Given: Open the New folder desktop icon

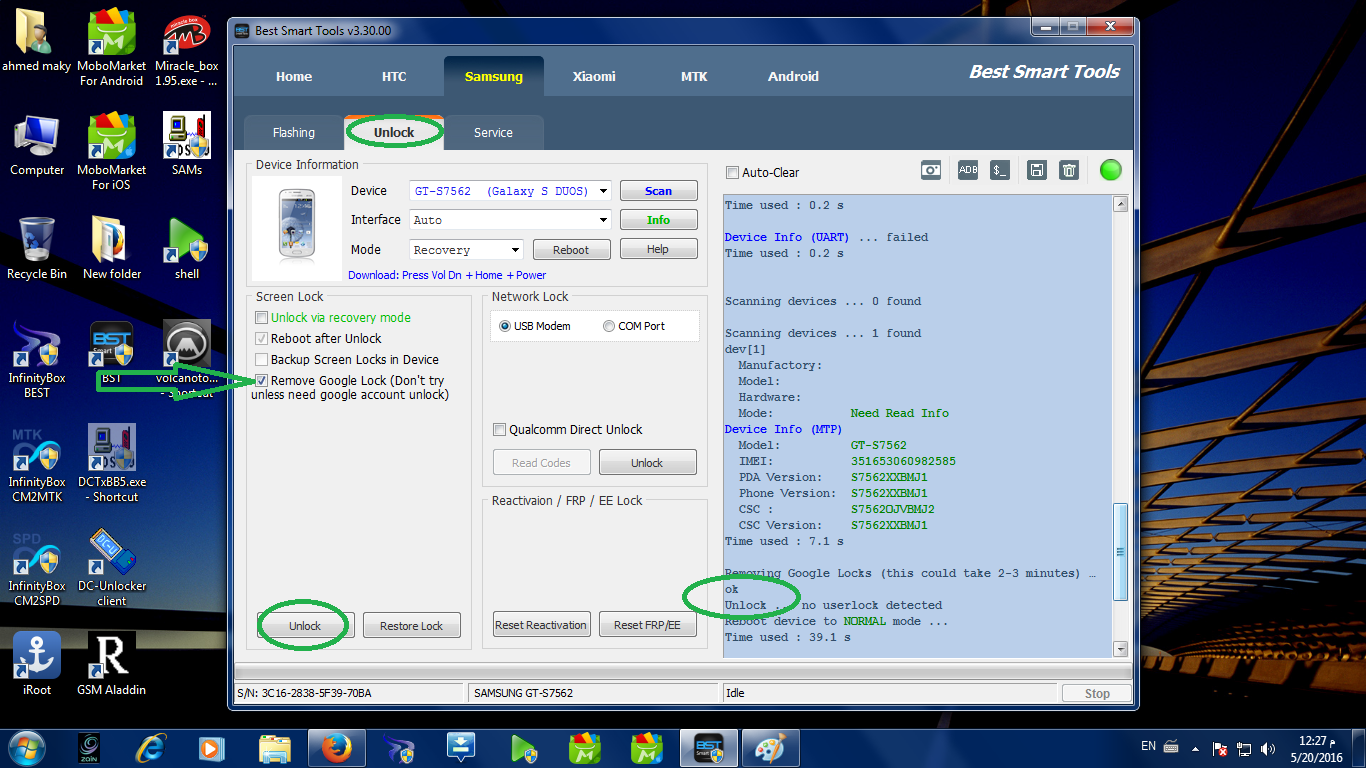Looking at the screenshot, I should [x=112, y=248].
